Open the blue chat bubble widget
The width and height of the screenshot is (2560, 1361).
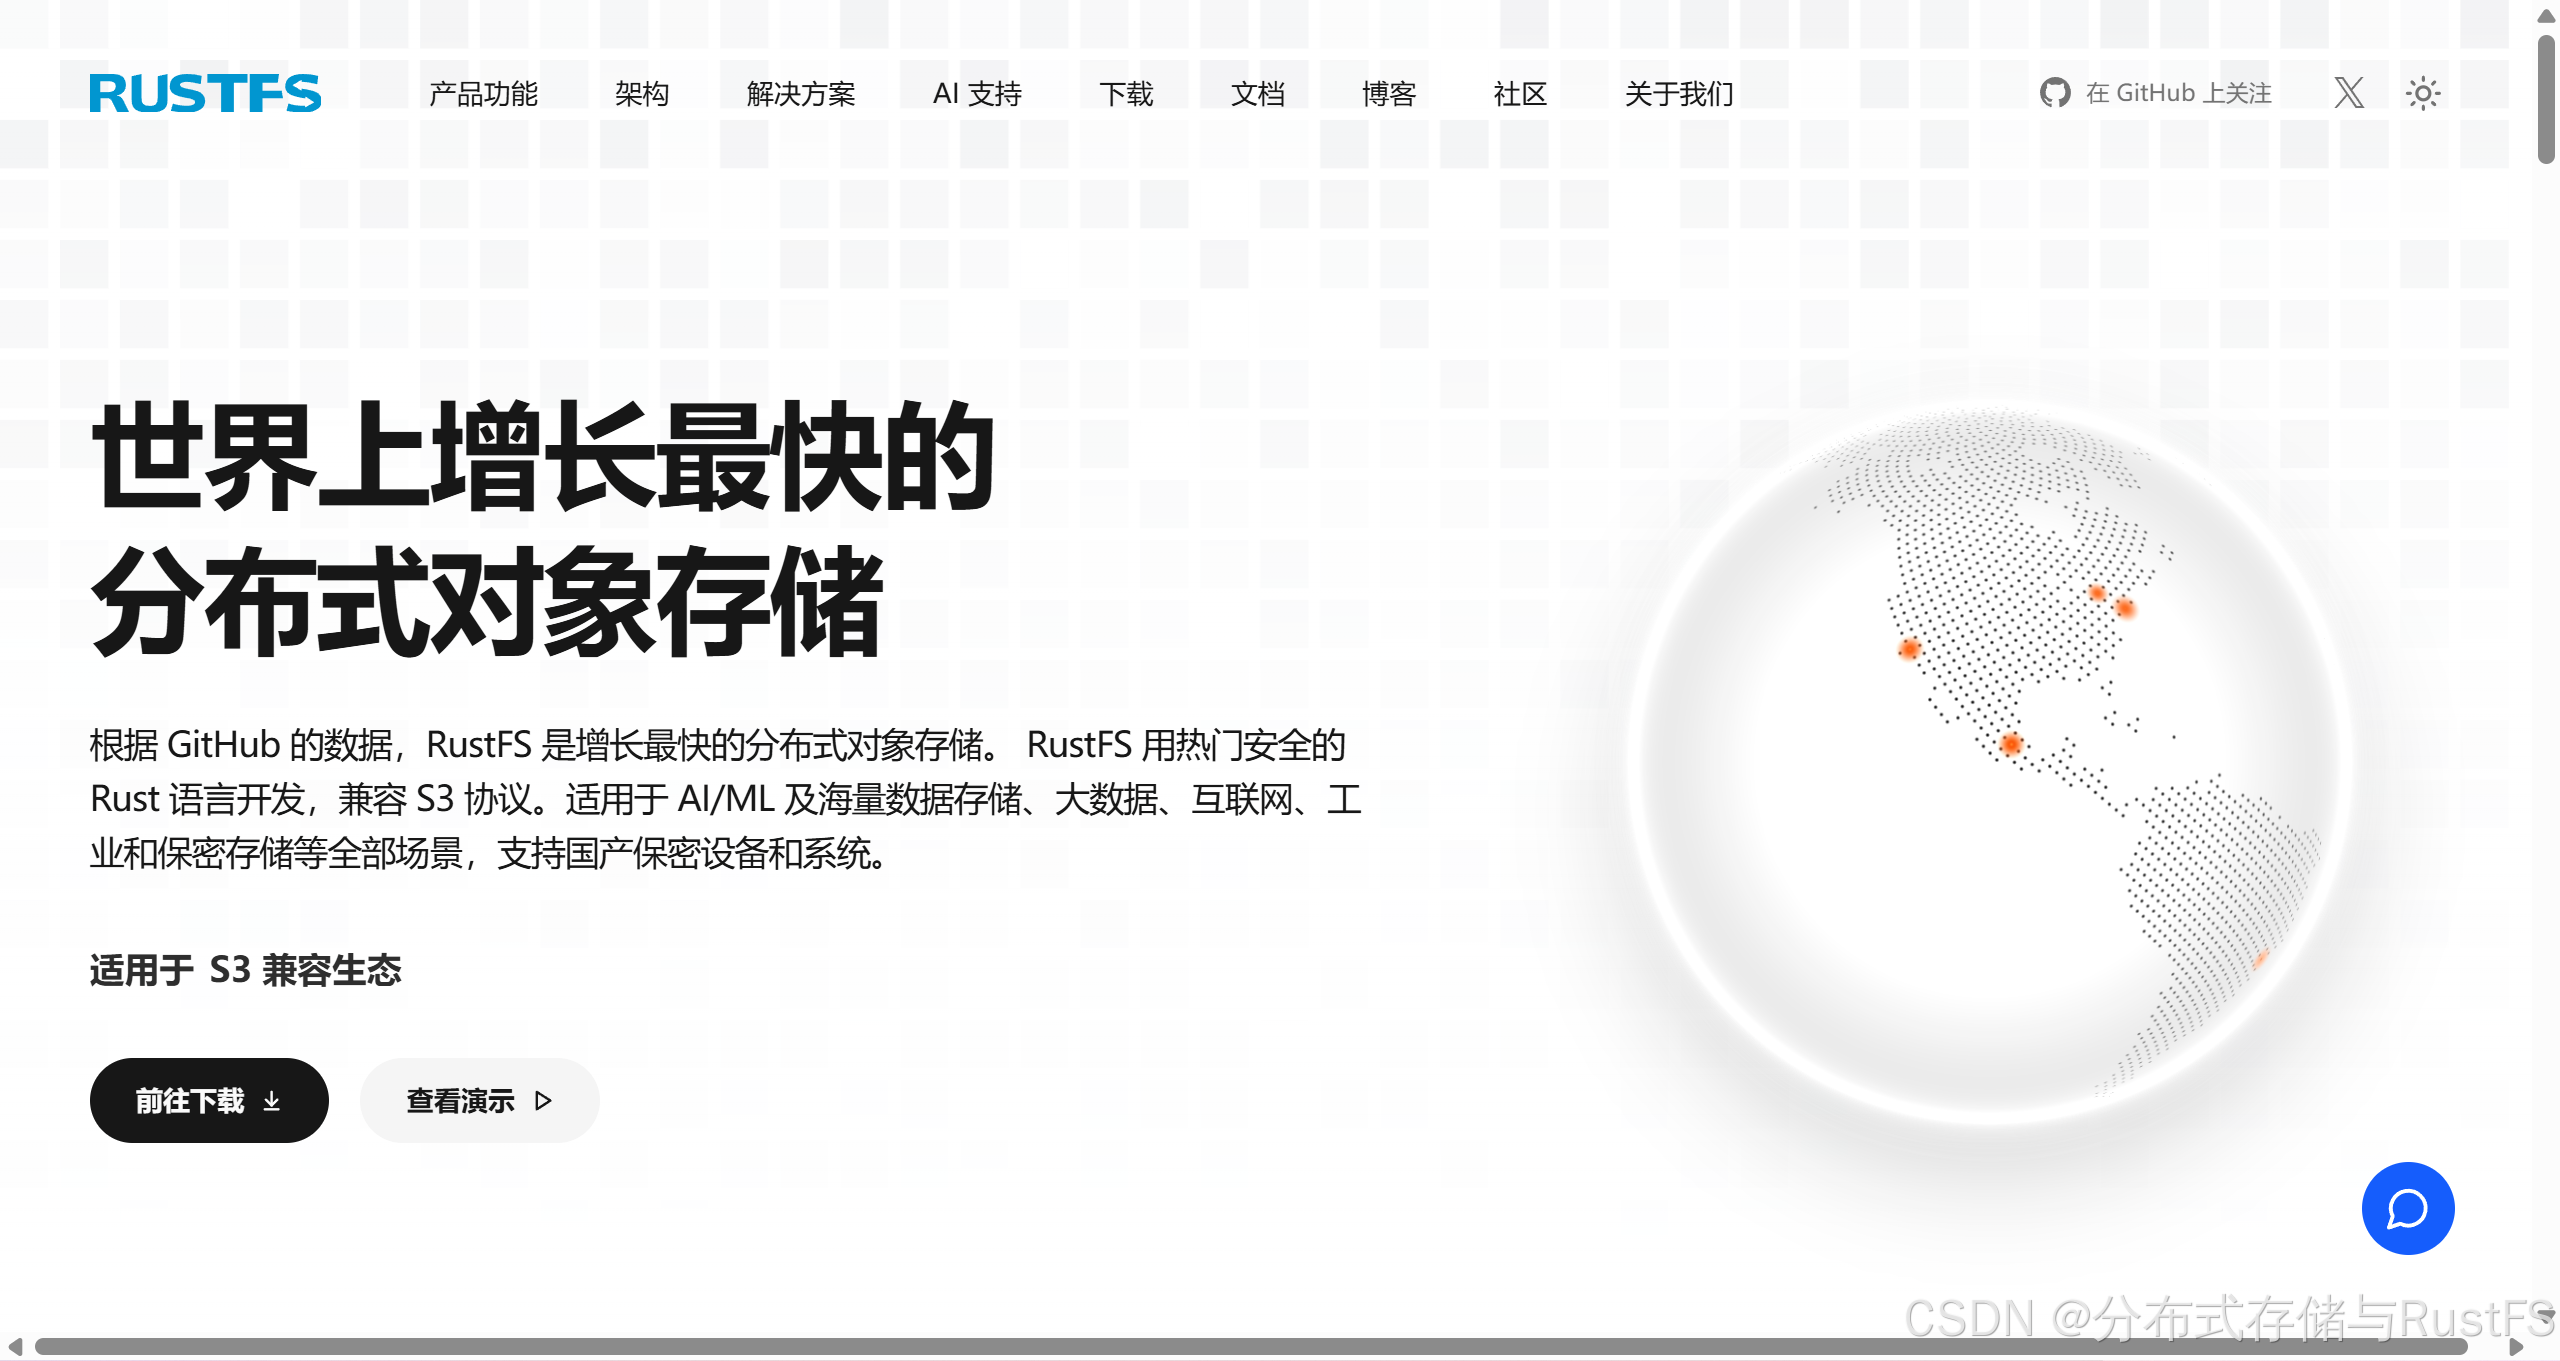[x=2407, y=1208]
